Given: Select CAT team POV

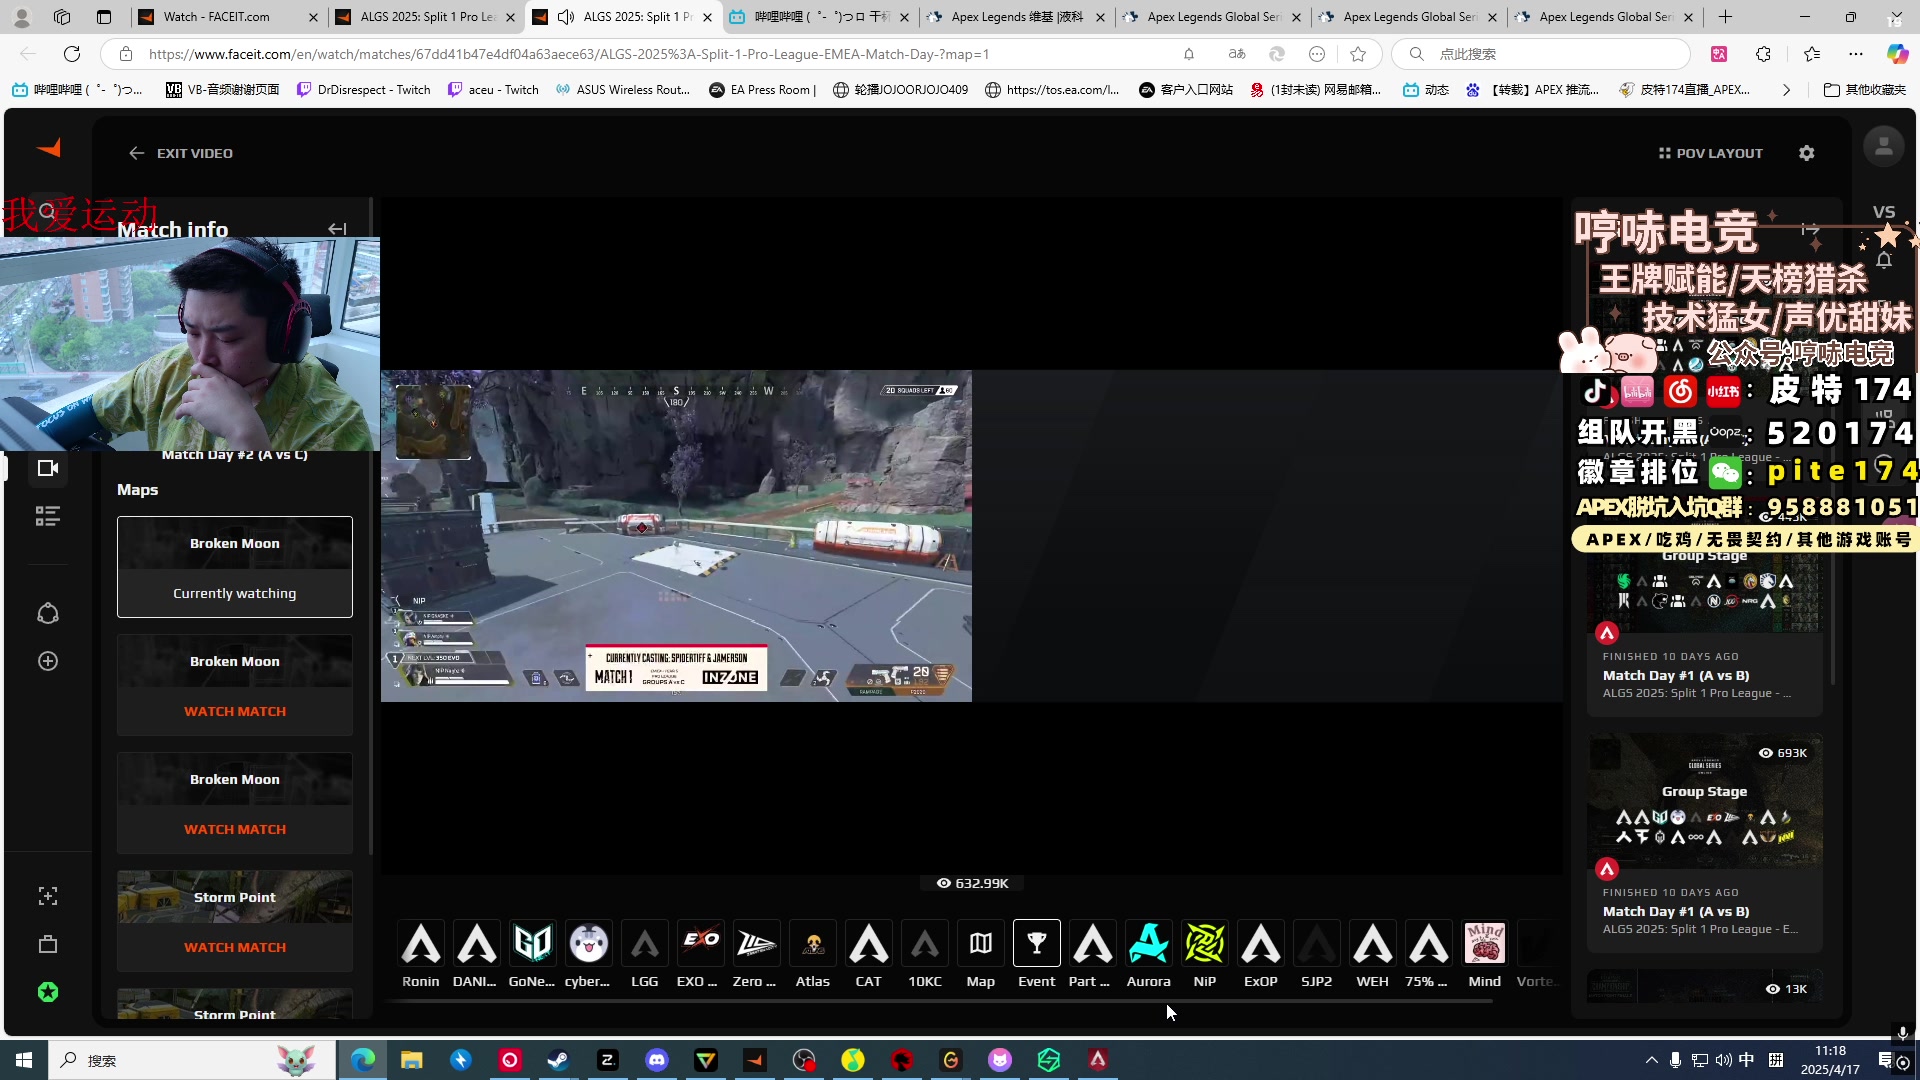Looking at the screenshot, I should point(869,954).
